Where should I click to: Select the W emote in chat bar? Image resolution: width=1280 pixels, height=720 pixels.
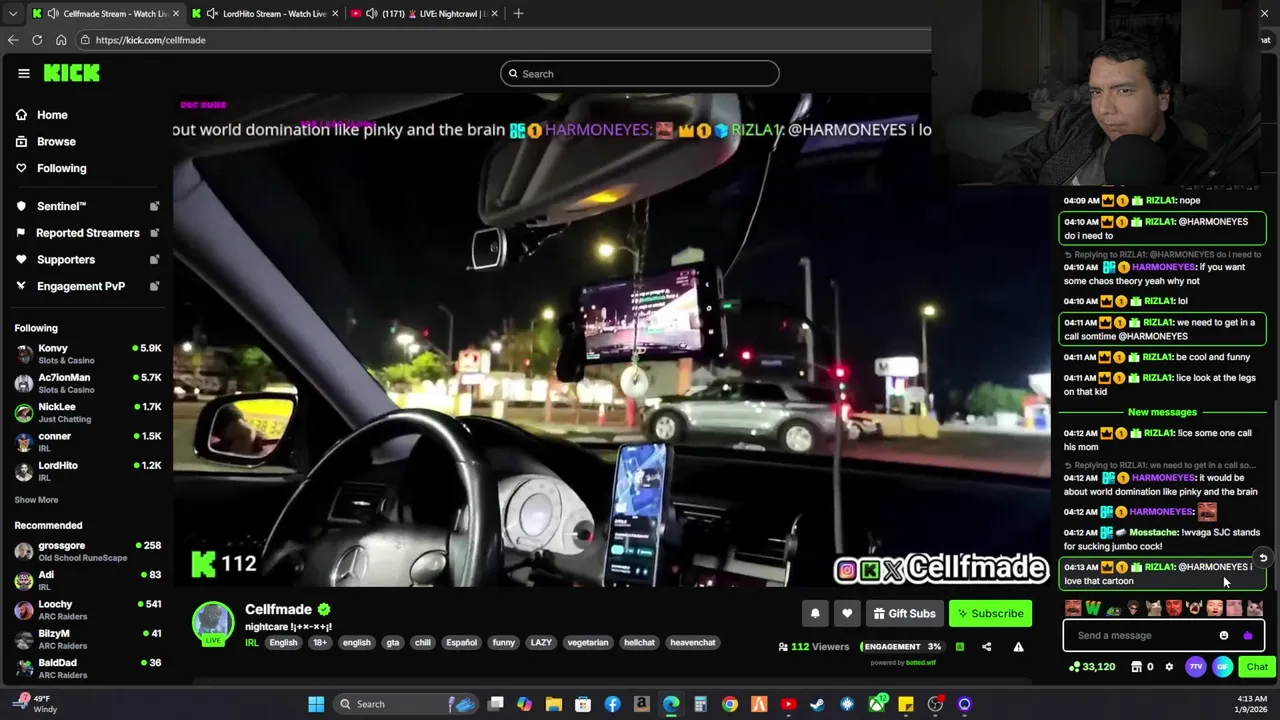[x=1093, y=608]
